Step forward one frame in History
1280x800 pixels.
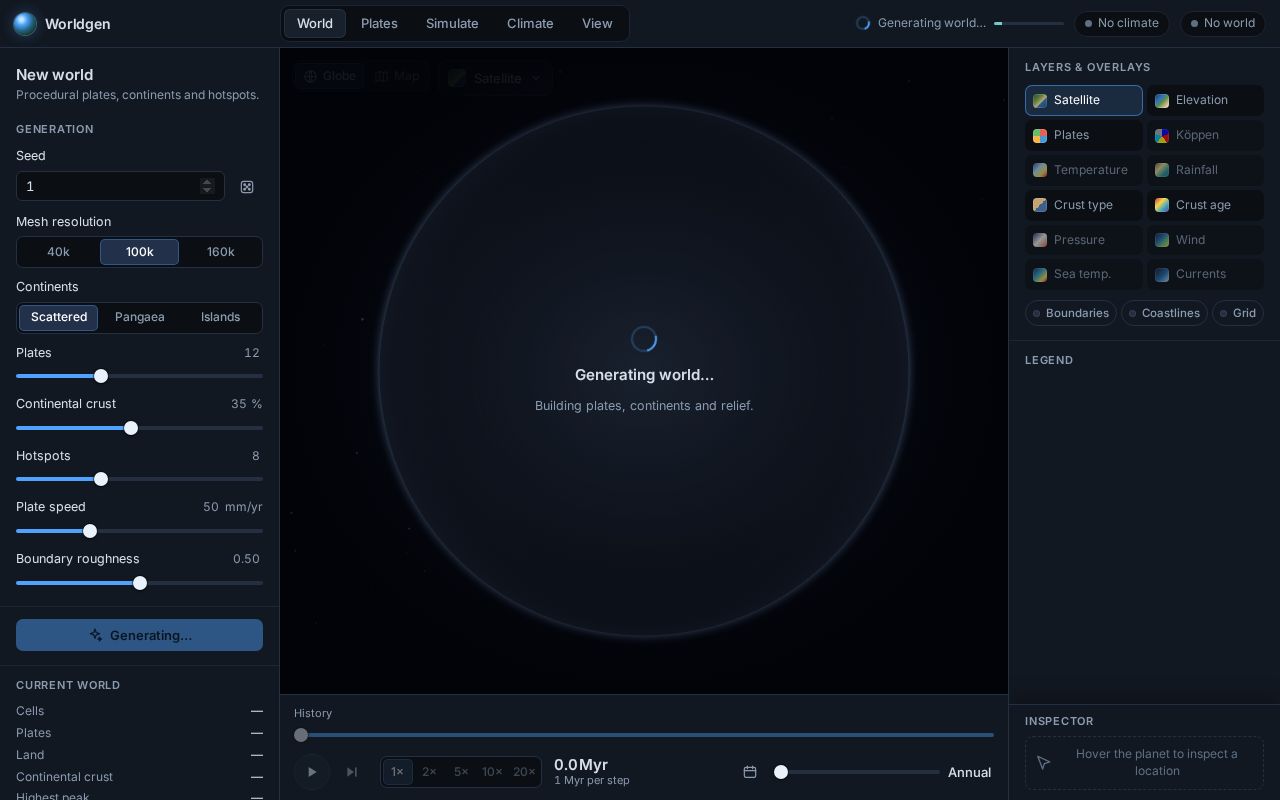(352, 772)
